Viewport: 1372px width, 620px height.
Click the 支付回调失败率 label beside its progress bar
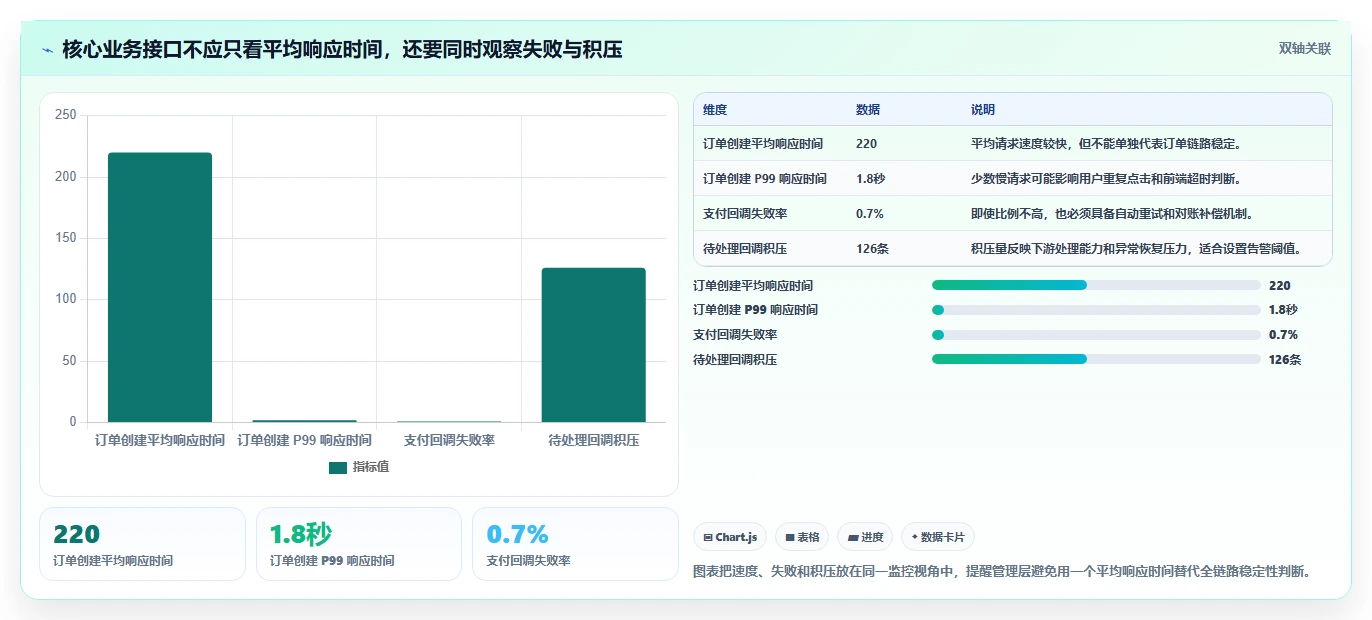(x=735, y=335)
